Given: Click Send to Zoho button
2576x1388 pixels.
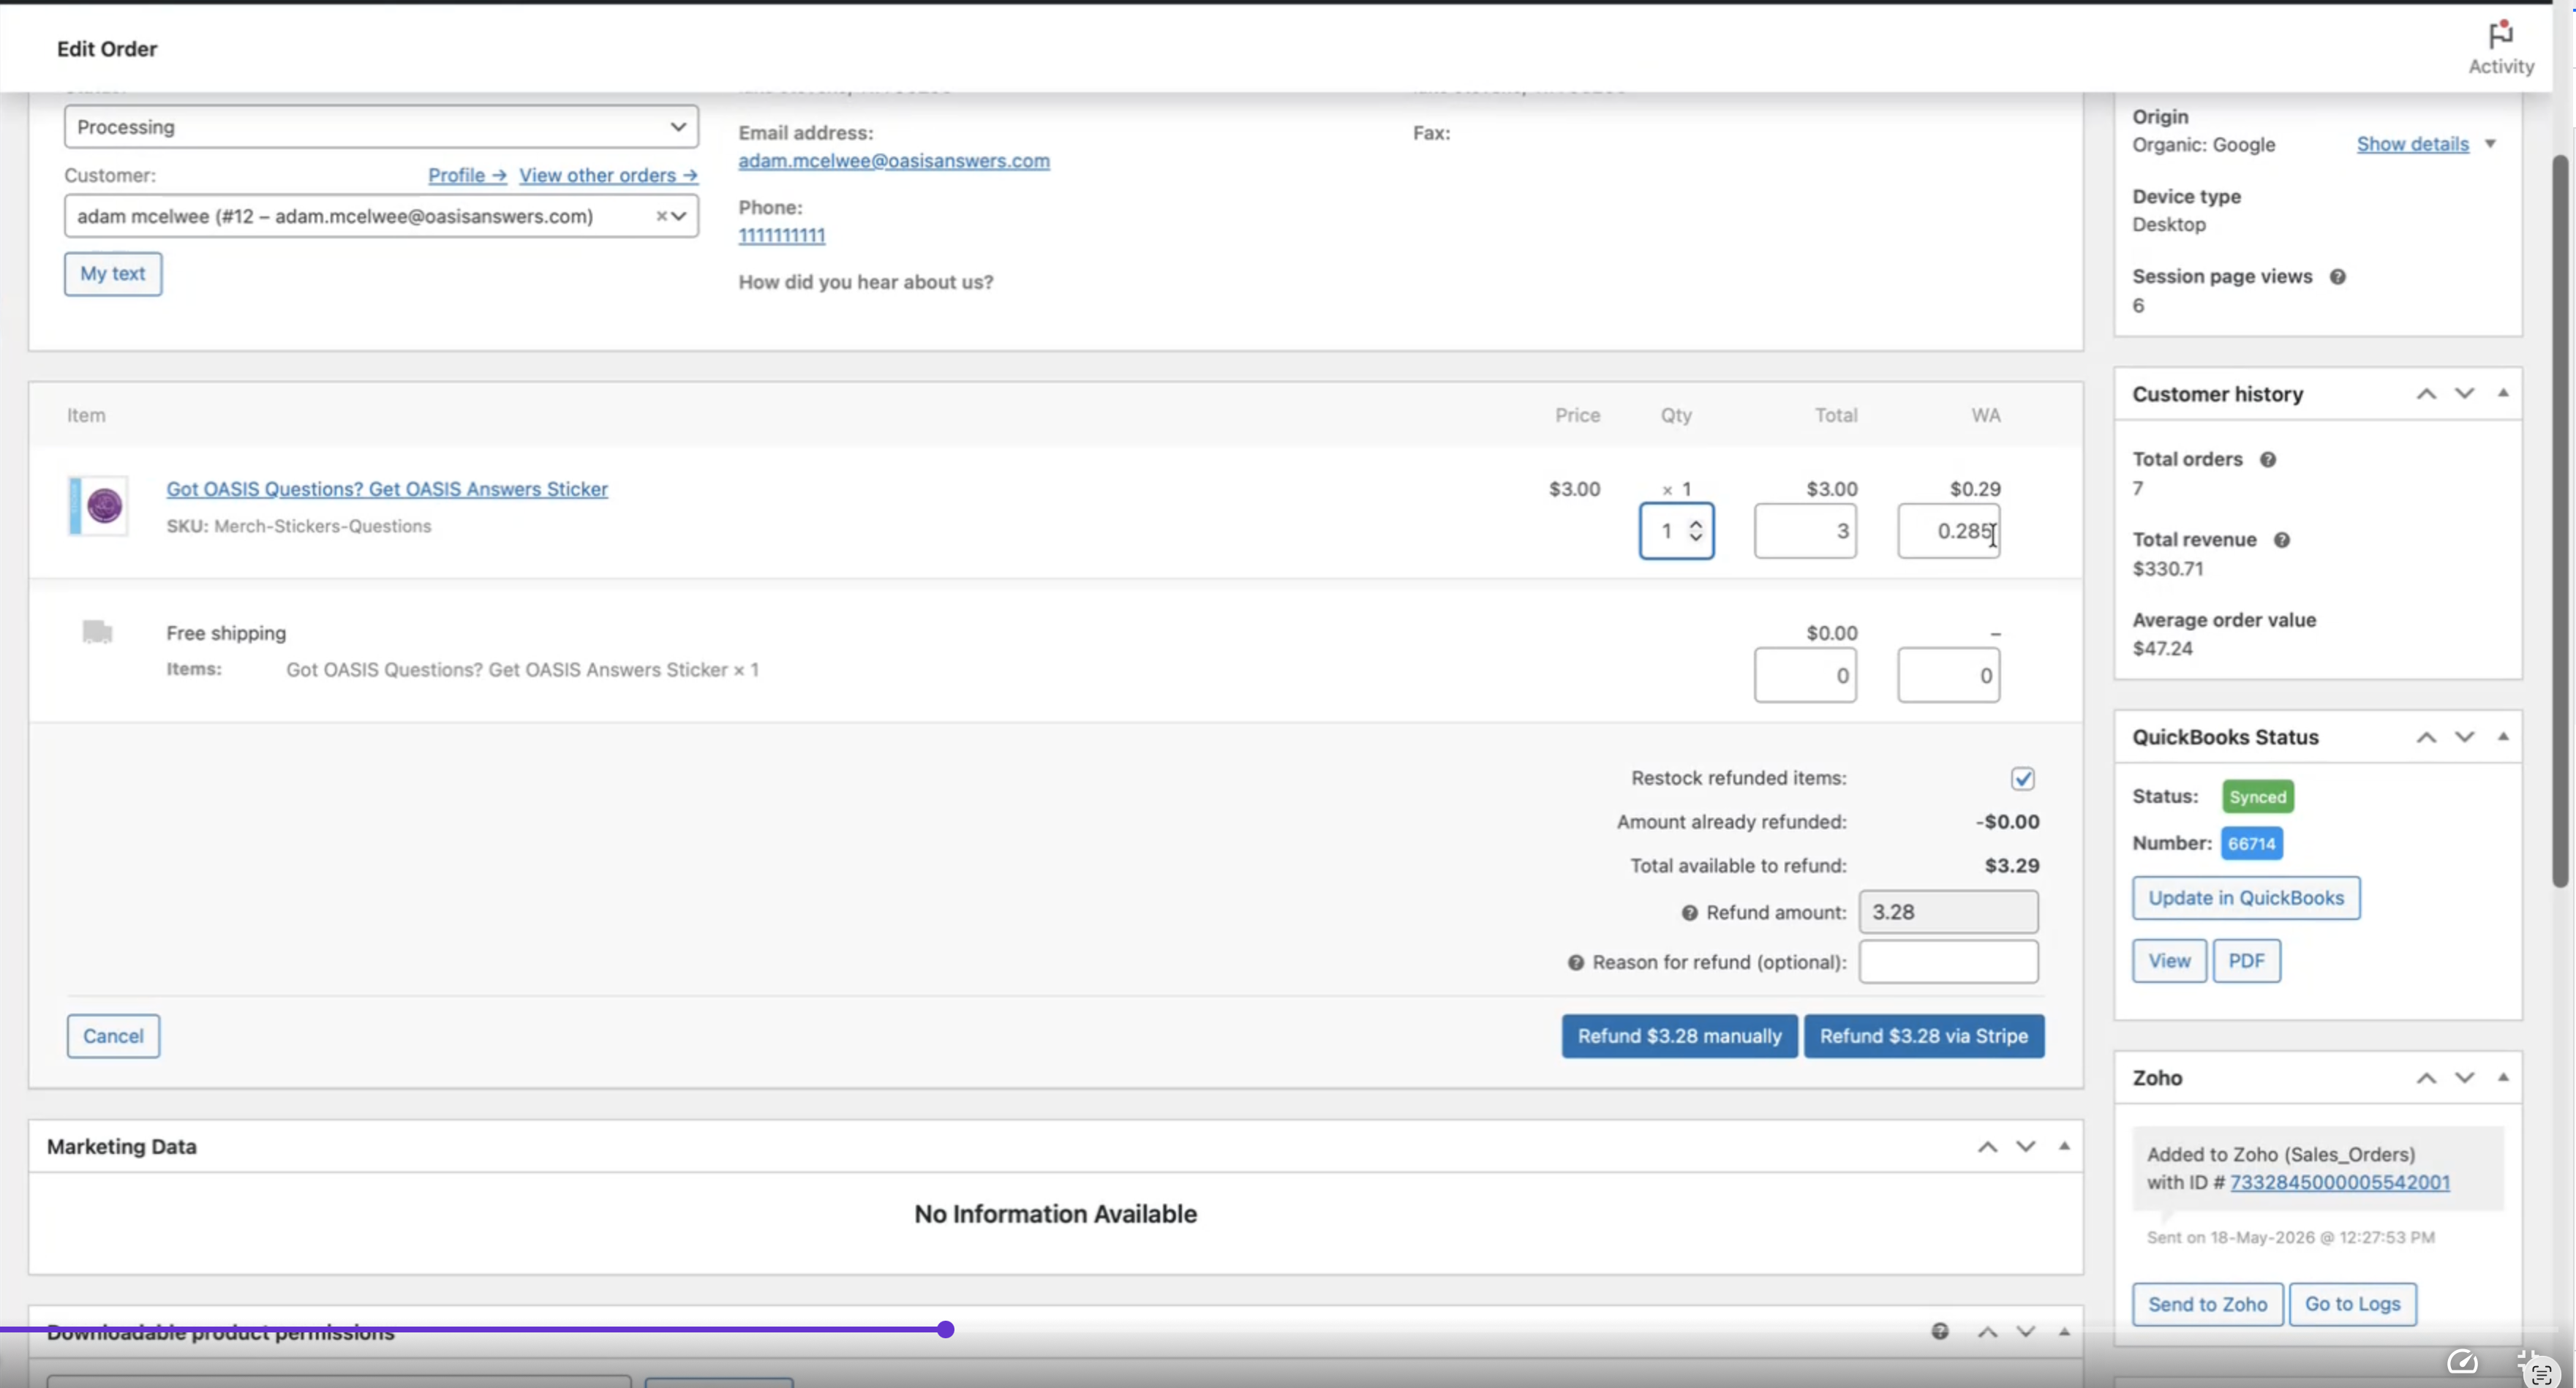Looking at the screenshot, I should coord(2207,1305).
